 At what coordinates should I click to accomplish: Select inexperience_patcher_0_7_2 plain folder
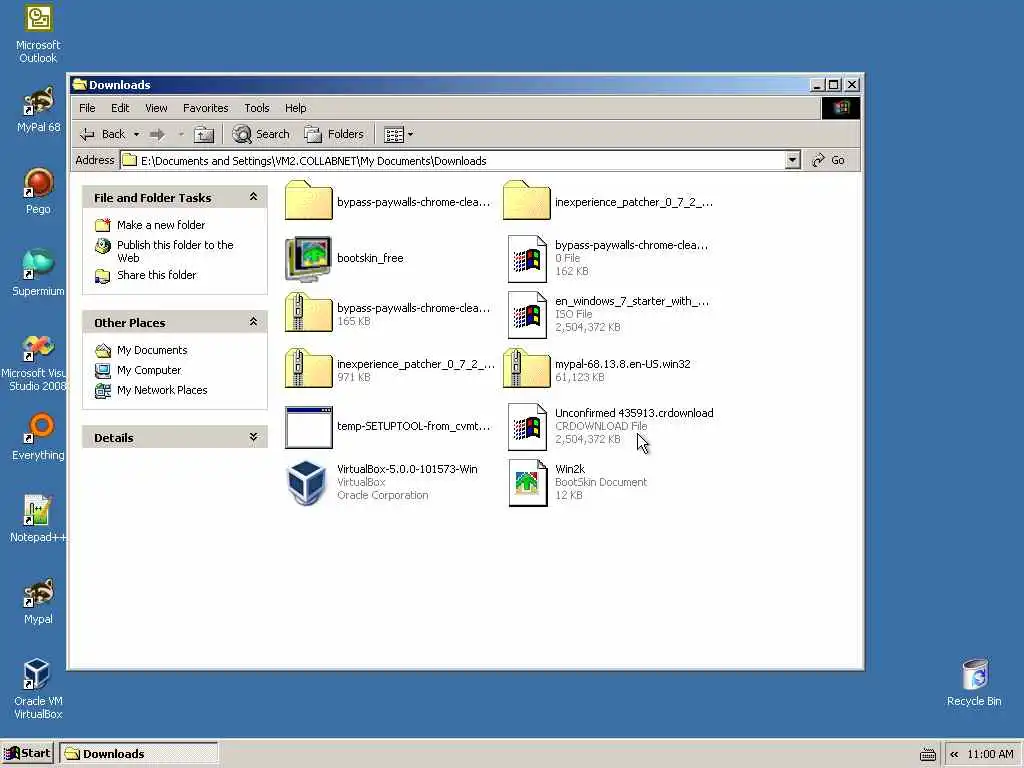tap(608, 201)
